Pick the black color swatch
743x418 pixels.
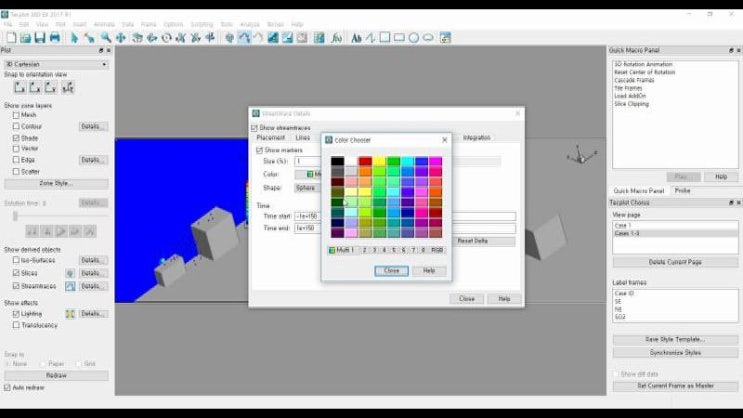click(337, 161)
